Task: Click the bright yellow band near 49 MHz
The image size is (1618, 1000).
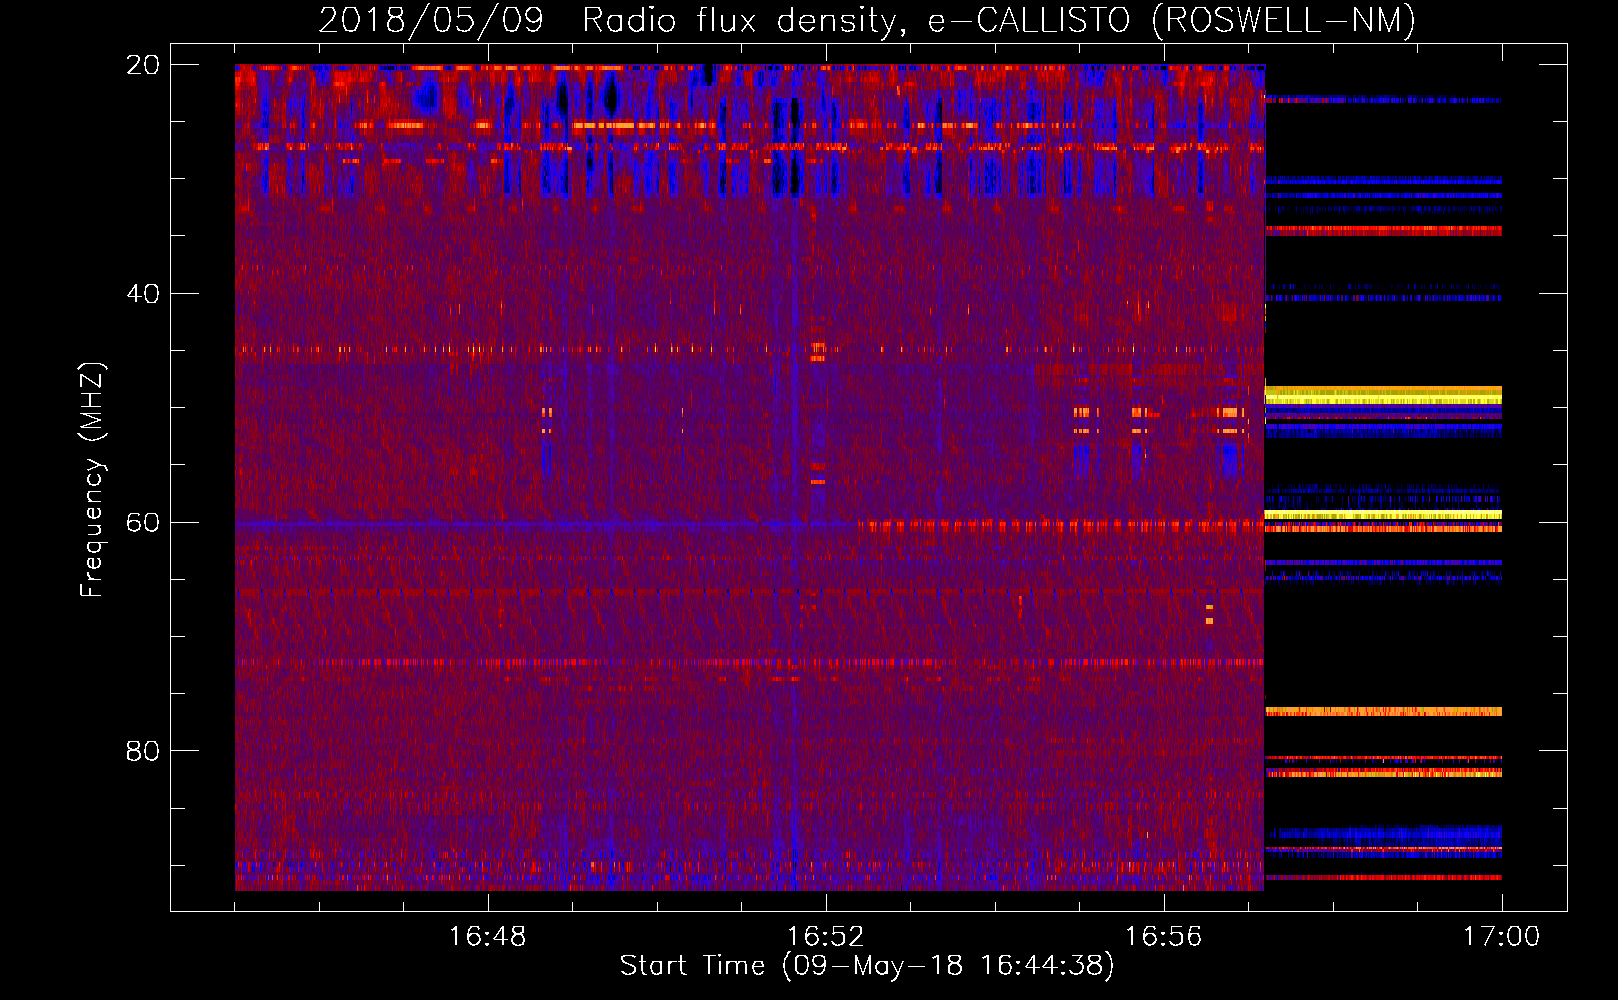Action: click(x=1383, y=395)
